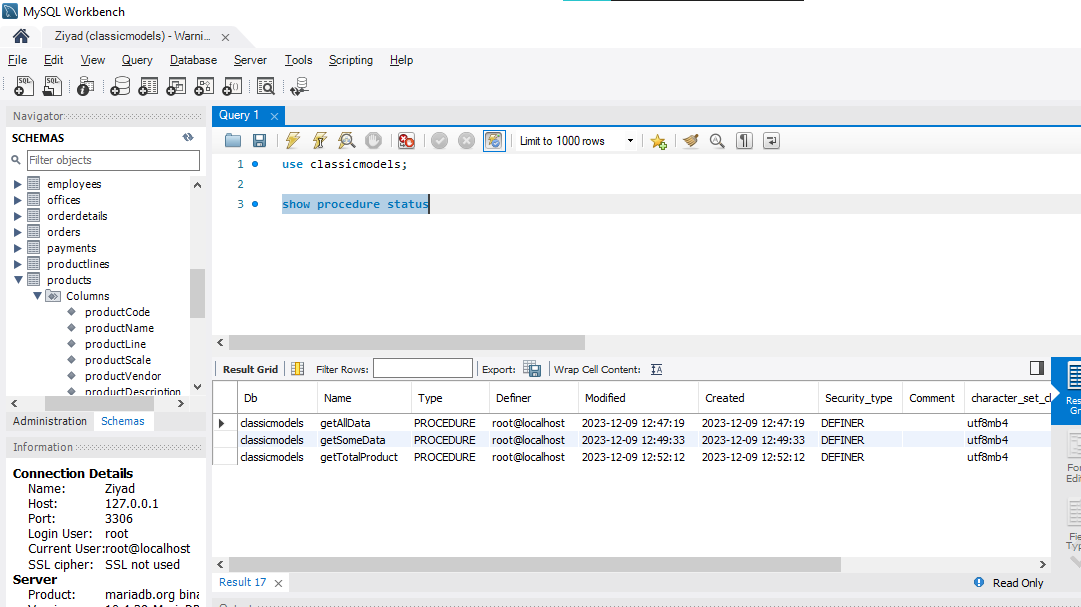Create new function toolbar icon
Viewport: 1081px width, 607px height.
232,86
